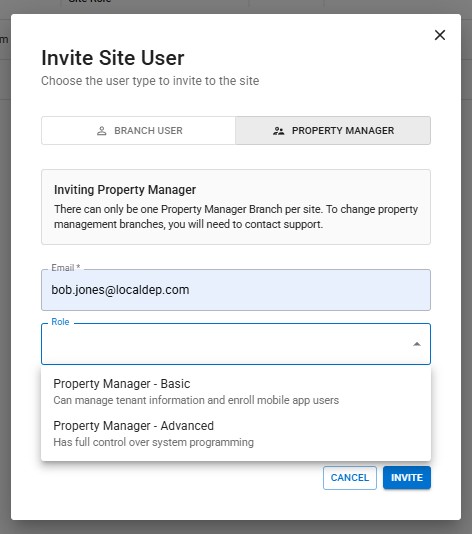Click the Cancel button

coord(350,478)
